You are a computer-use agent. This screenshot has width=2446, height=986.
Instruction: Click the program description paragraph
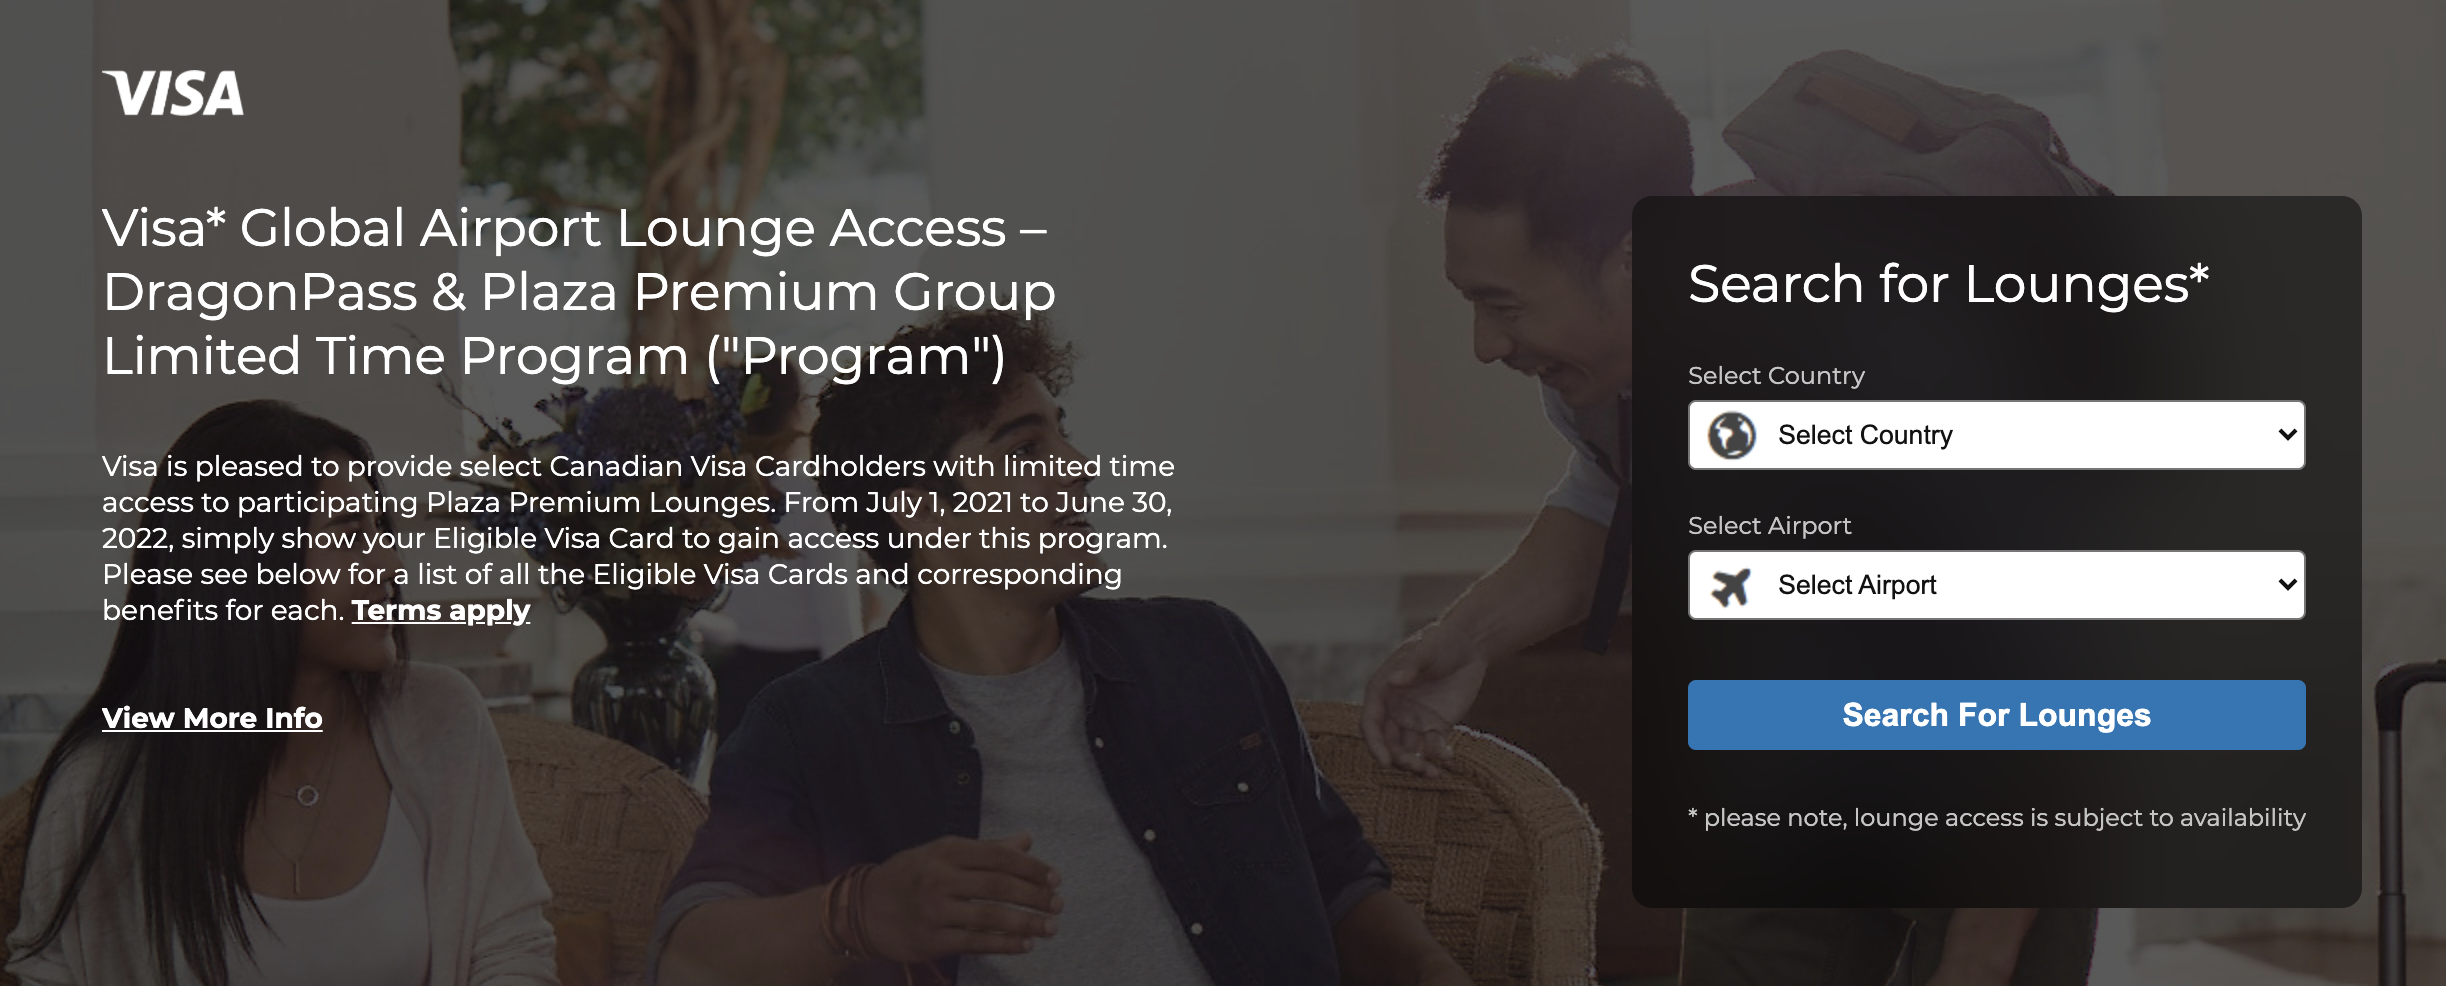tap(638, 538)
